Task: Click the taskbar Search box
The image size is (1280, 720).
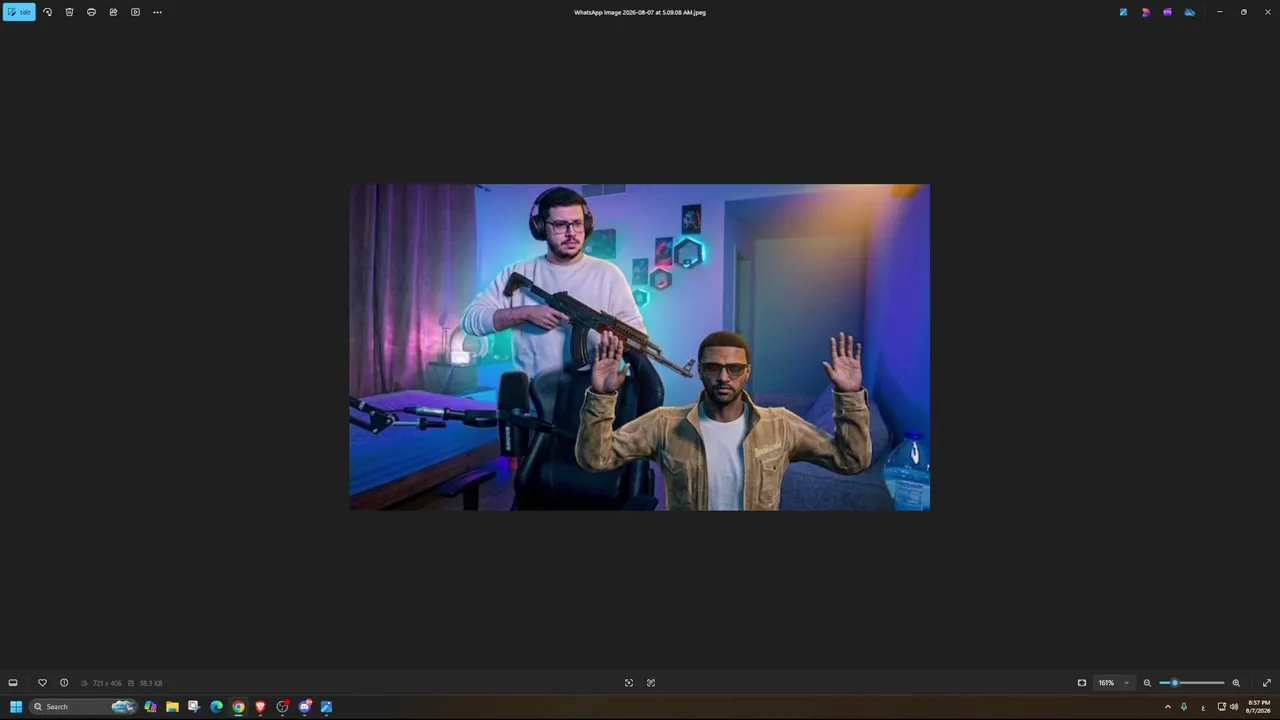Action: pos(84,707)
